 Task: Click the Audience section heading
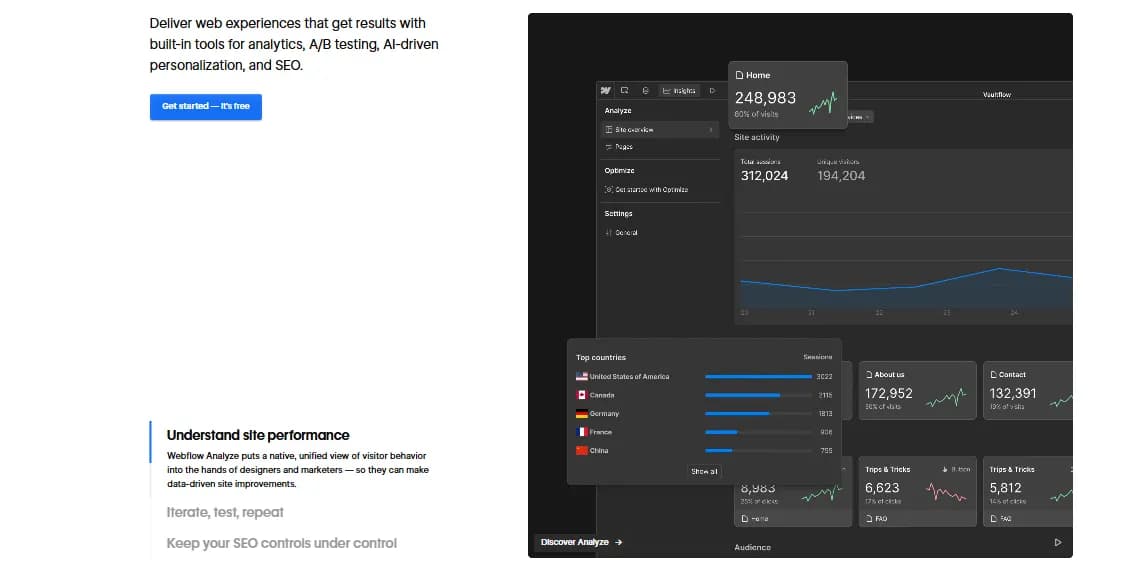752,548
